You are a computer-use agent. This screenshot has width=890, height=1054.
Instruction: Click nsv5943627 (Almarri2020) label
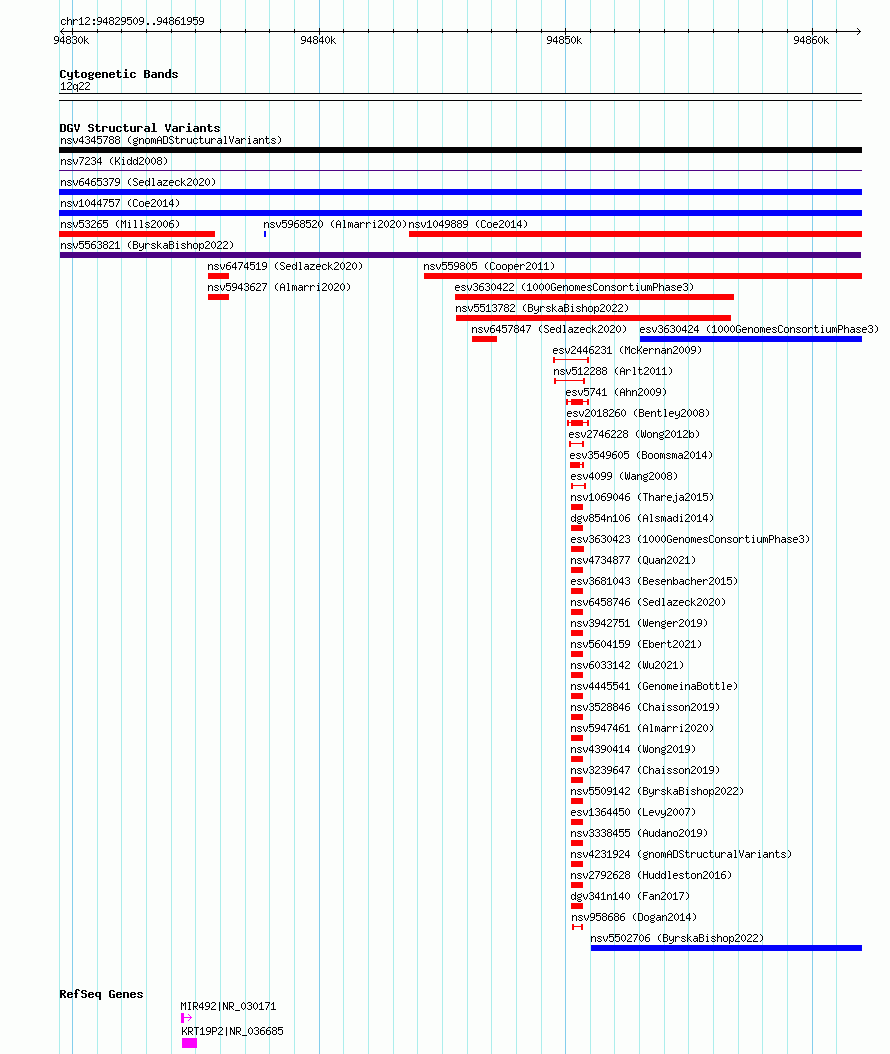click(x=279, y=287)
